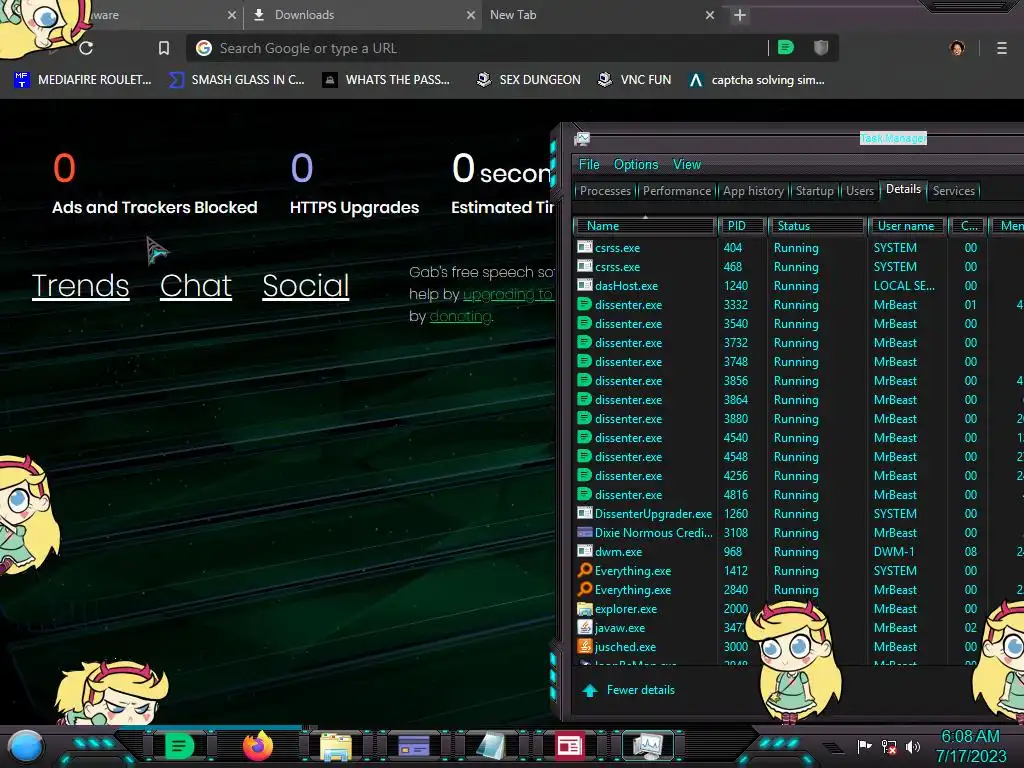Open the credit card app taskbar icon

tap(413, 746)
